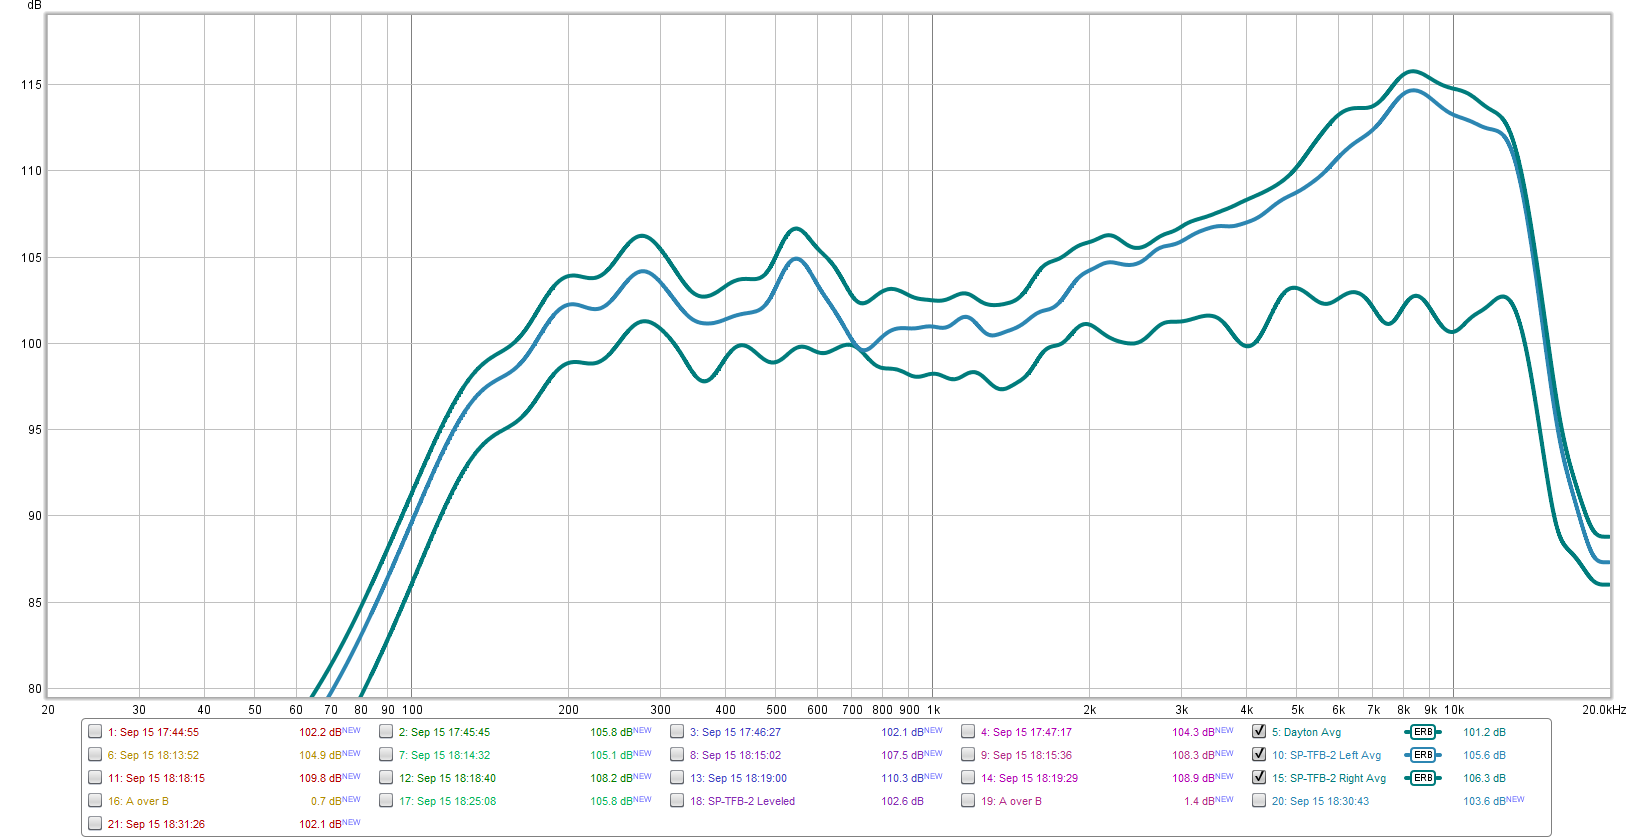Enable trace 1: Sep 15 17:44:55 checkbox
This screenshot has height=838, width=1633.
click(x=95, y=731)
